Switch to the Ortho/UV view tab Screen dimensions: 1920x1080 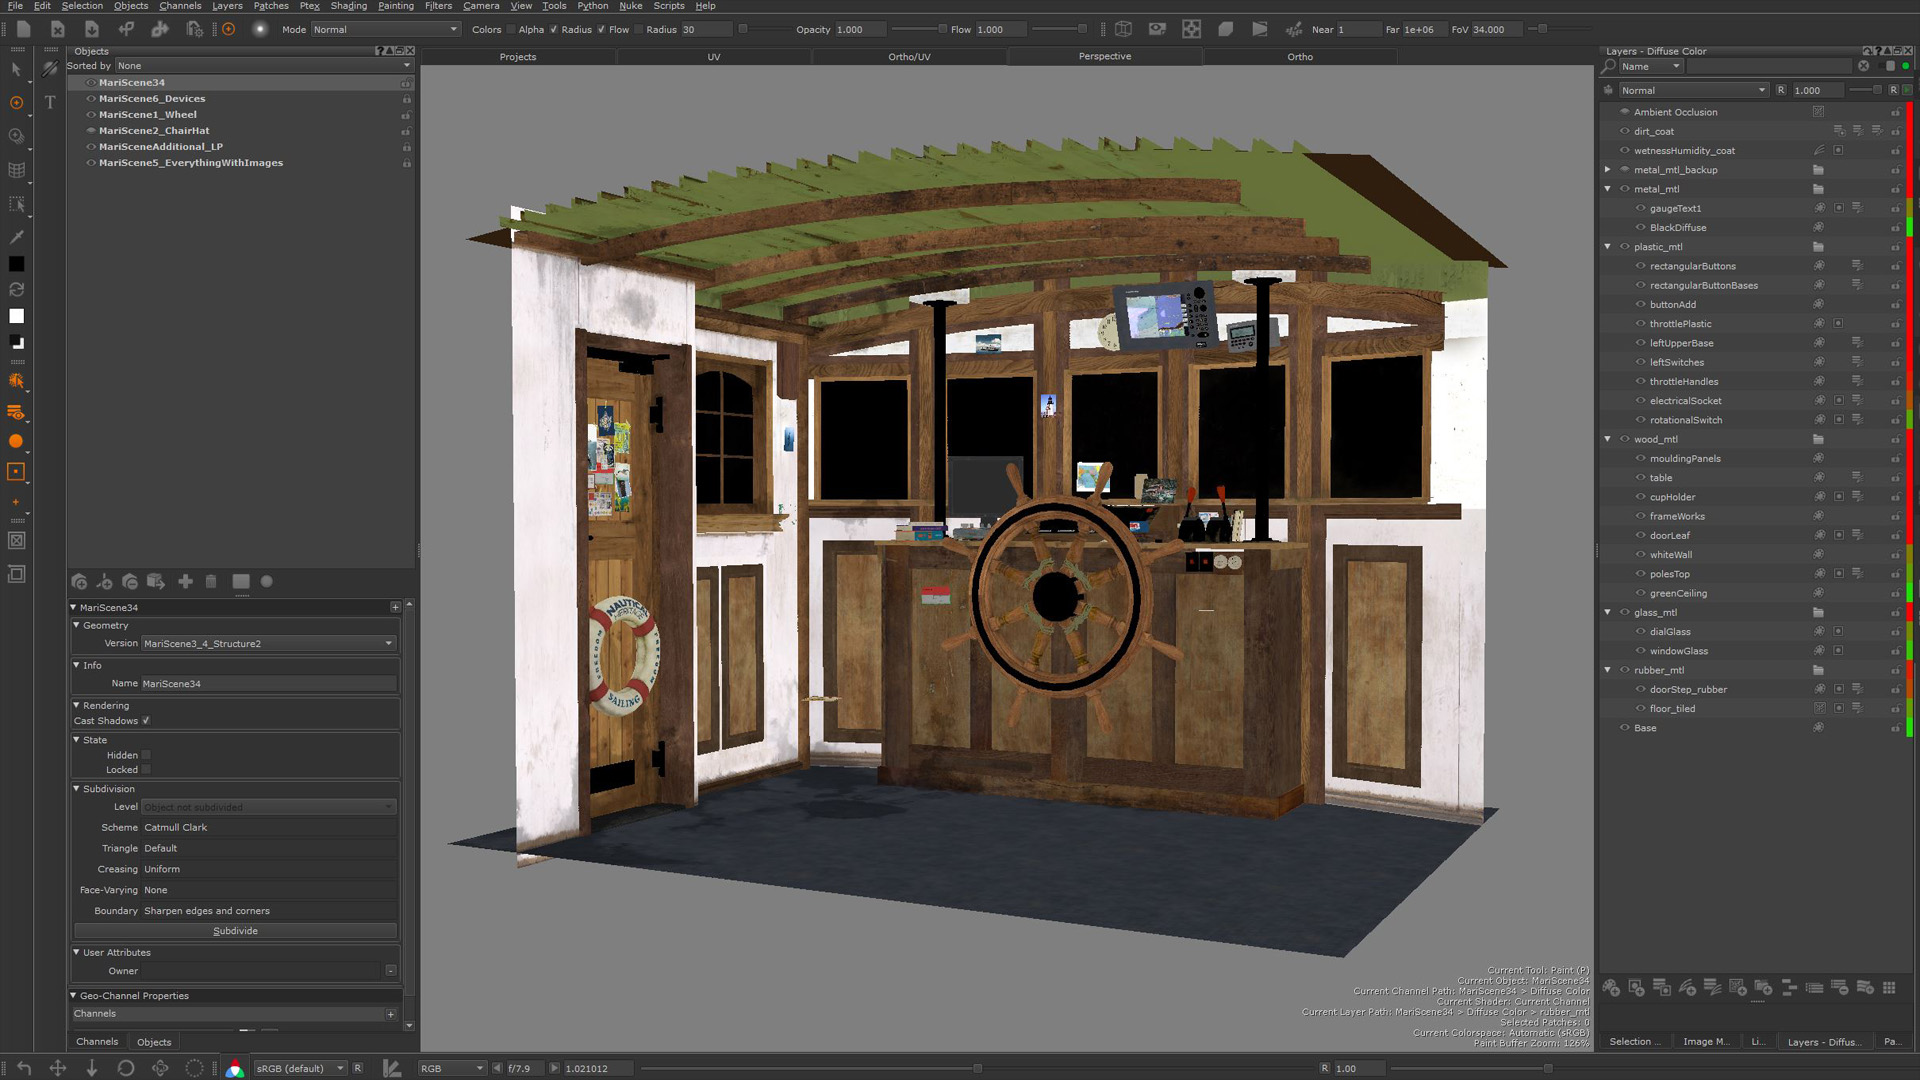tap(908, 57)
